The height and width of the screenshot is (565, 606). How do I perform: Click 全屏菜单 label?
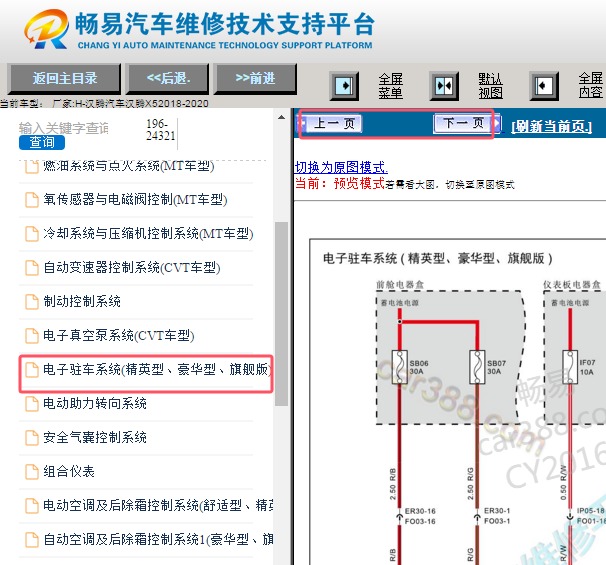tap(390, 86)
